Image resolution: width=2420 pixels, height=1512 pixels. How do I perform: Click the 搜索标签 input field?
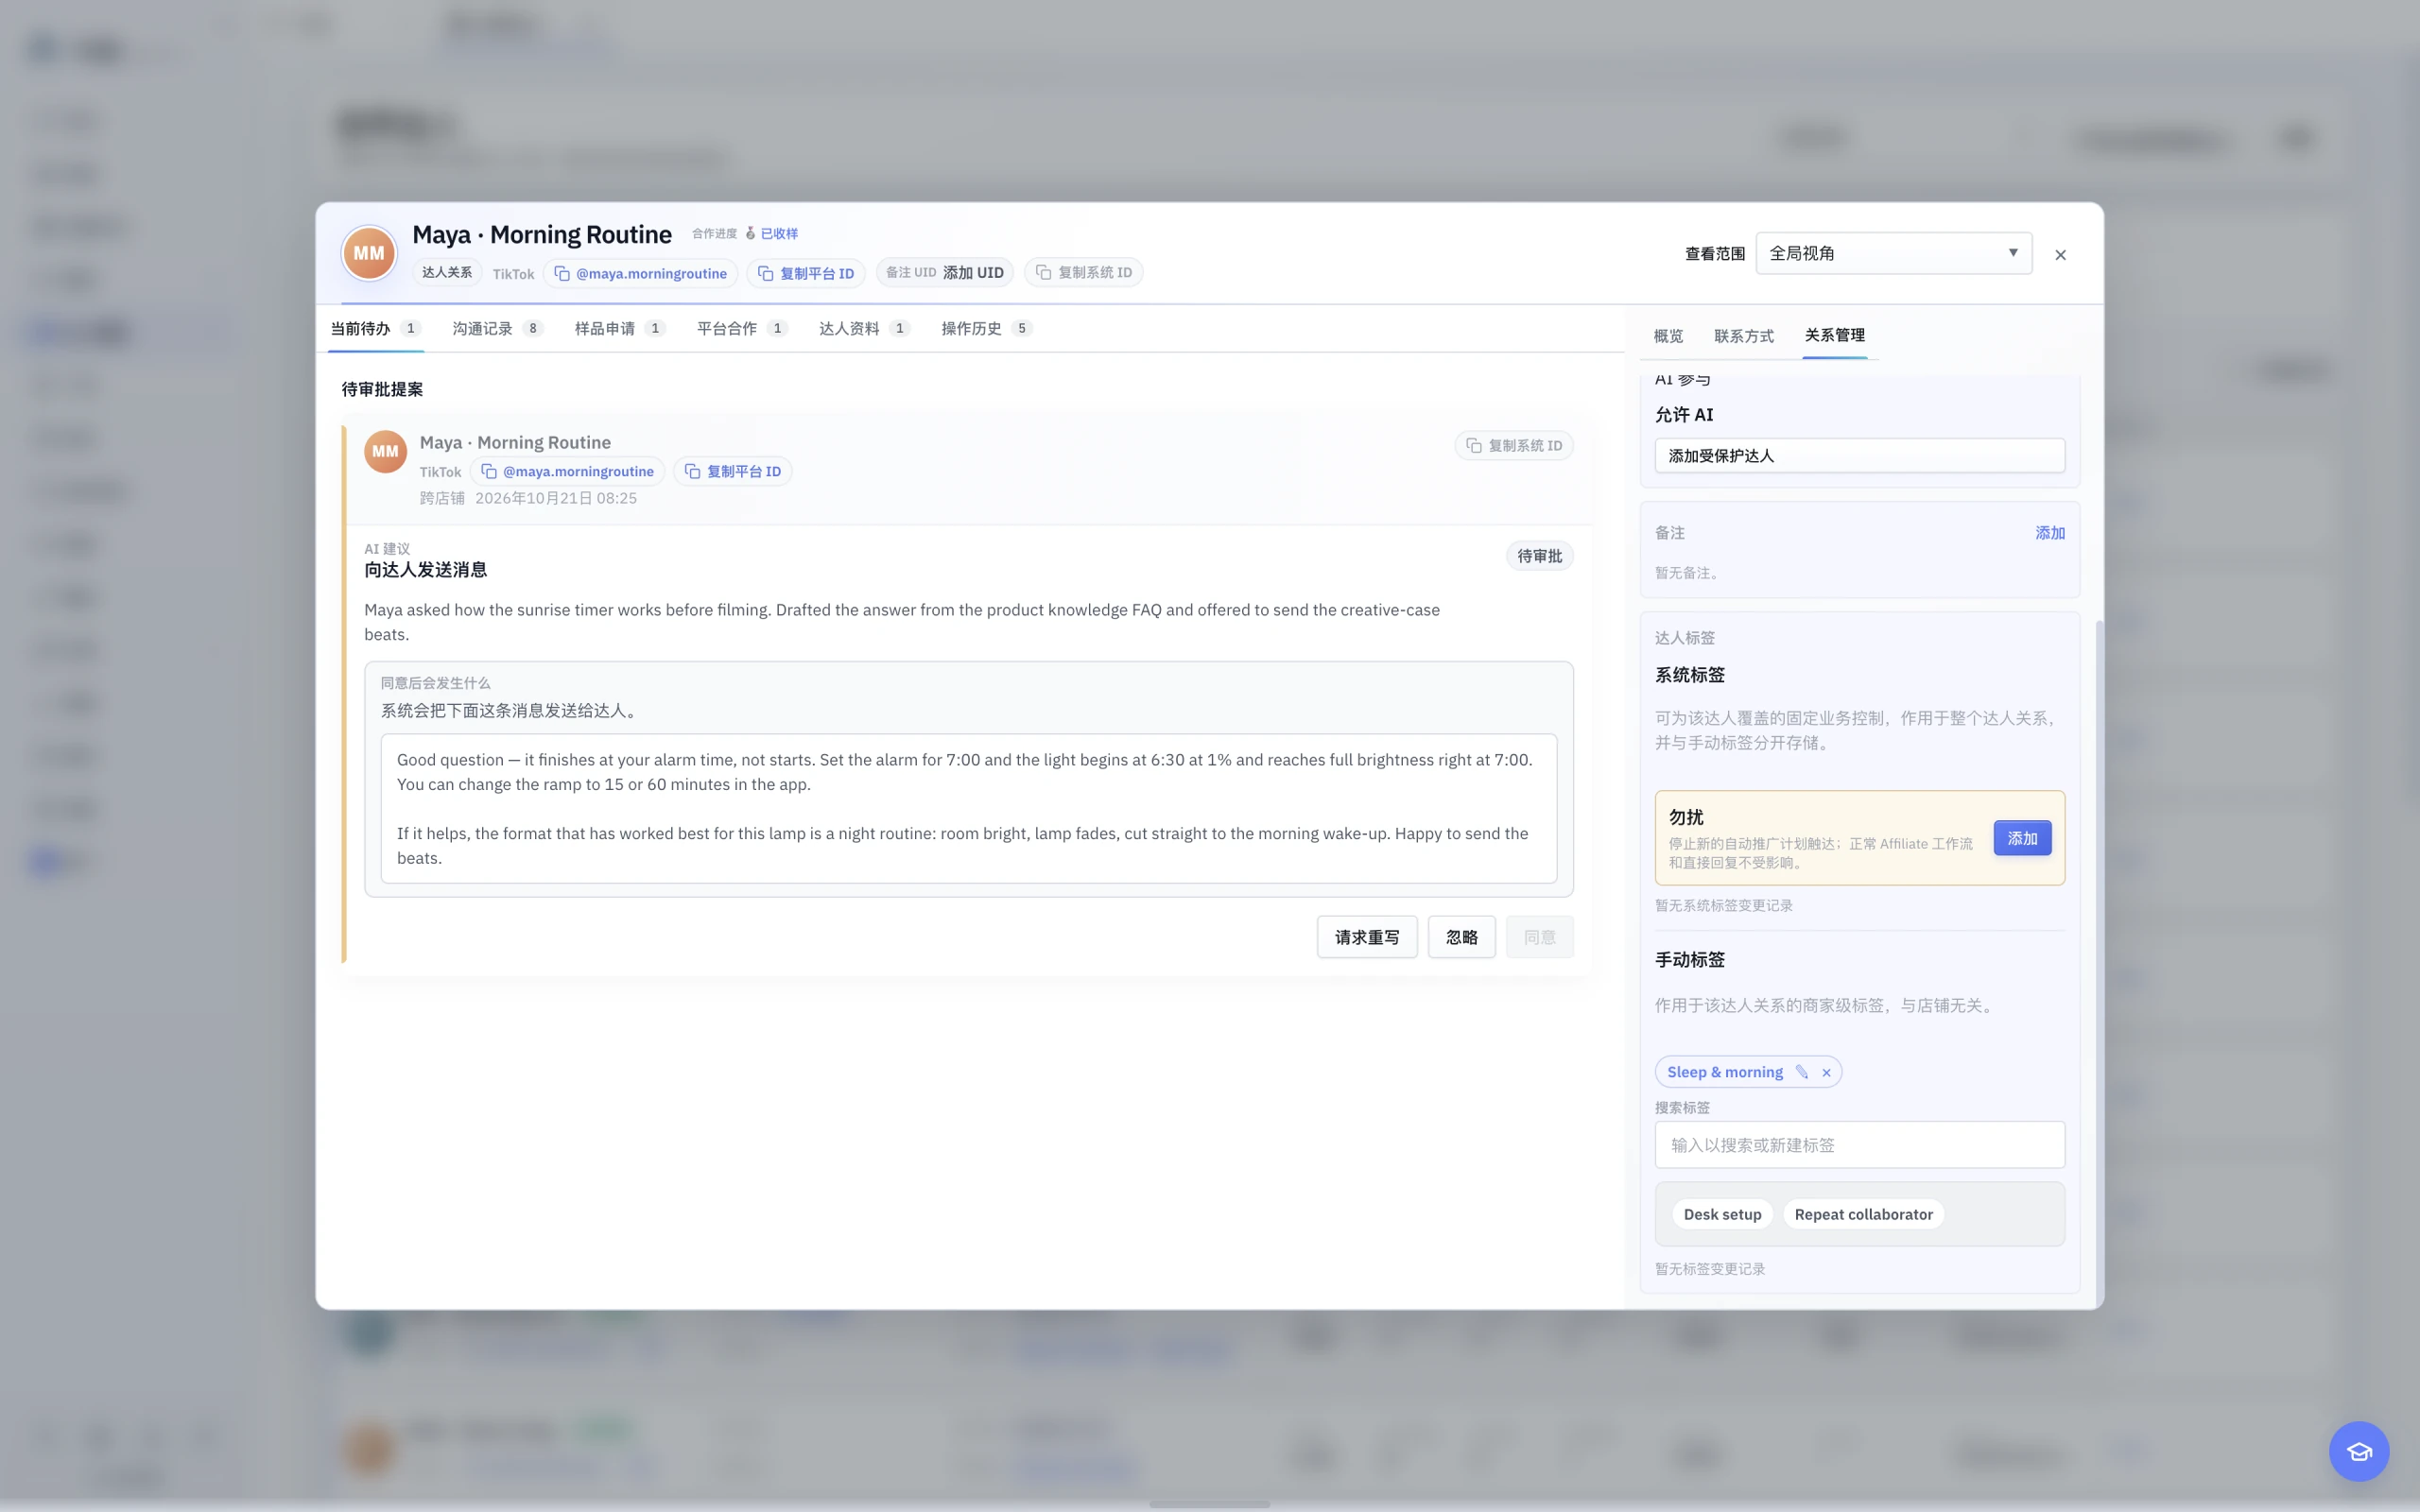pyautogui.click(x=1859, y=1145)
